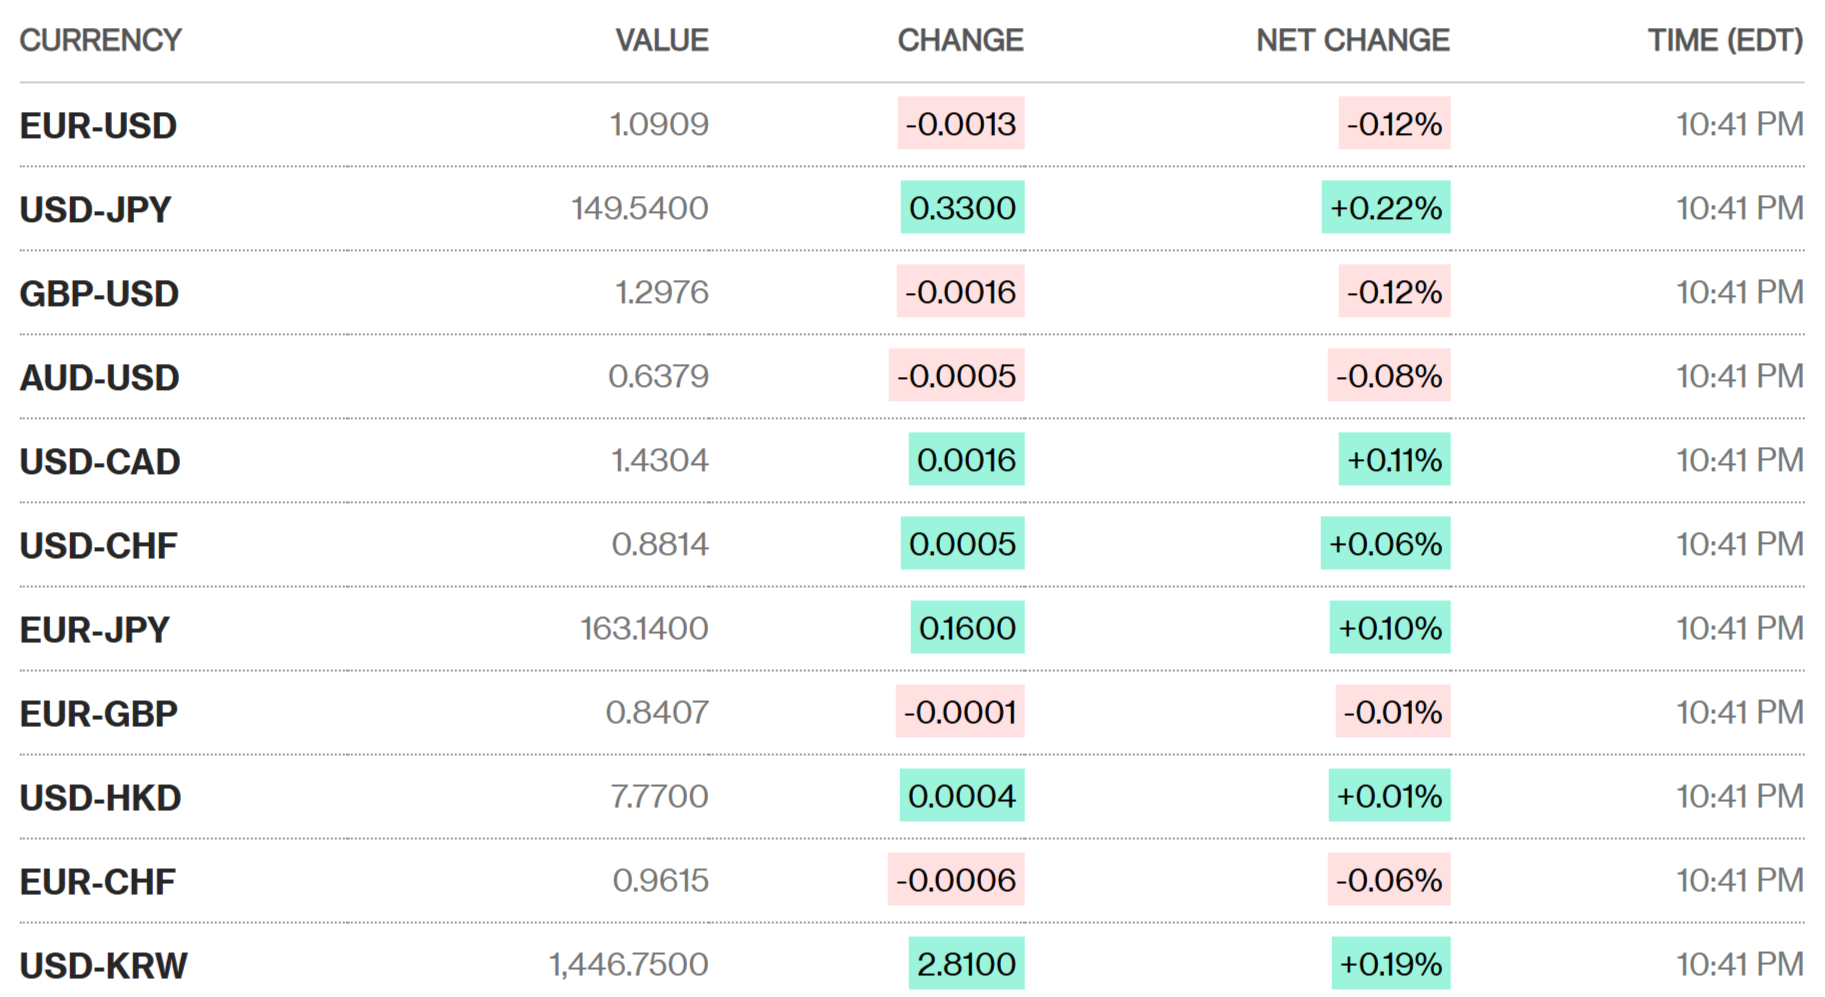Select the USD-KRW currency pair
Viewport: 1825px width, 997px height.
click(x=103, y=966)
